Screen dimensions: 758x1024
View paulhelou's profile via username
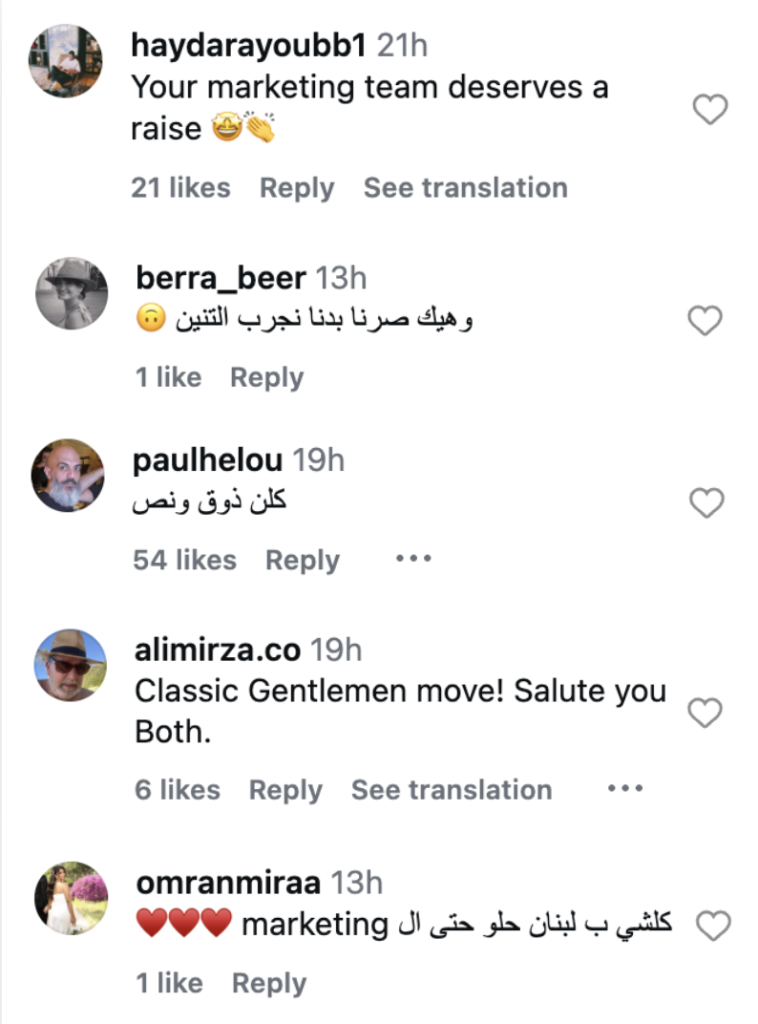(207, 460)
